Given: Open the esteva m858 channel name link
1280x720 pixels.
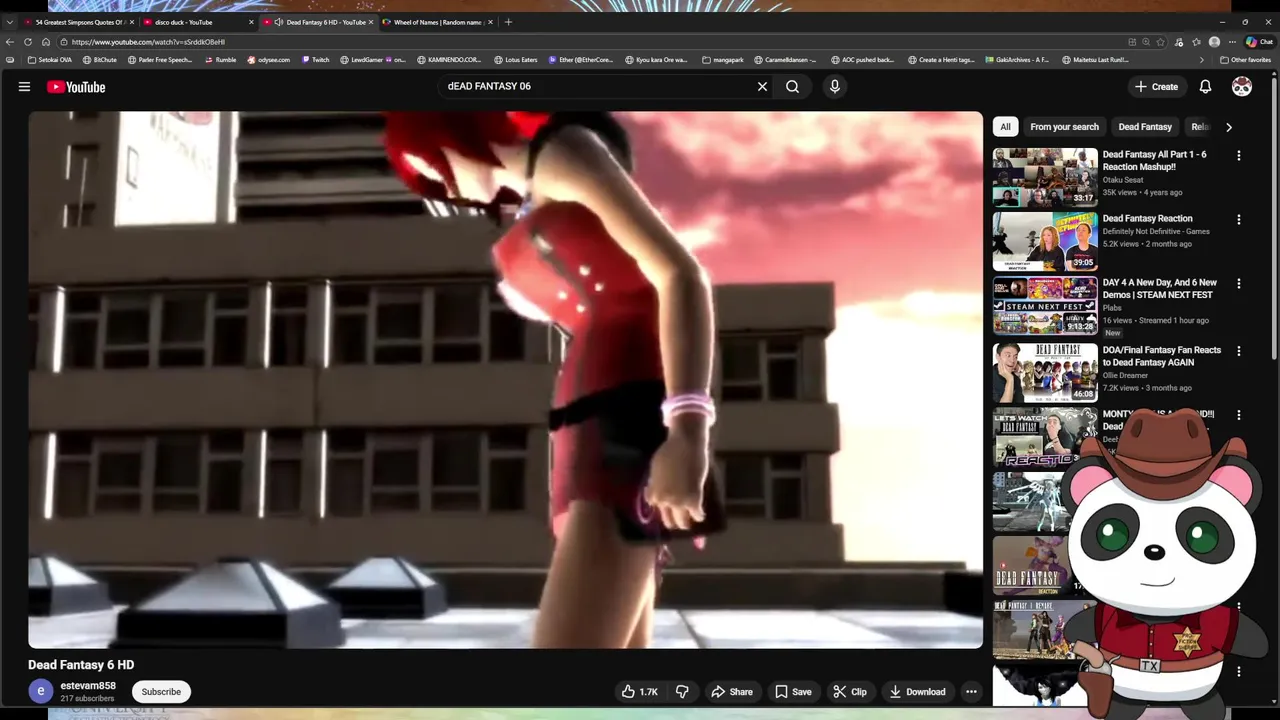Looking at the screenshot, I should click(88, 686).
